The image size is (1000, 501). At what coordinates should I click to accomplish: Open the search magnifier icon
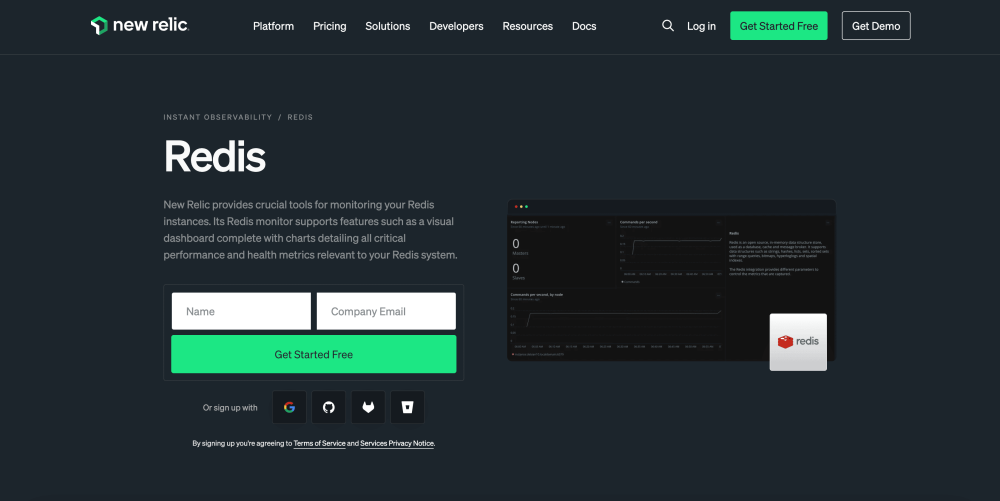coord(668,26)
